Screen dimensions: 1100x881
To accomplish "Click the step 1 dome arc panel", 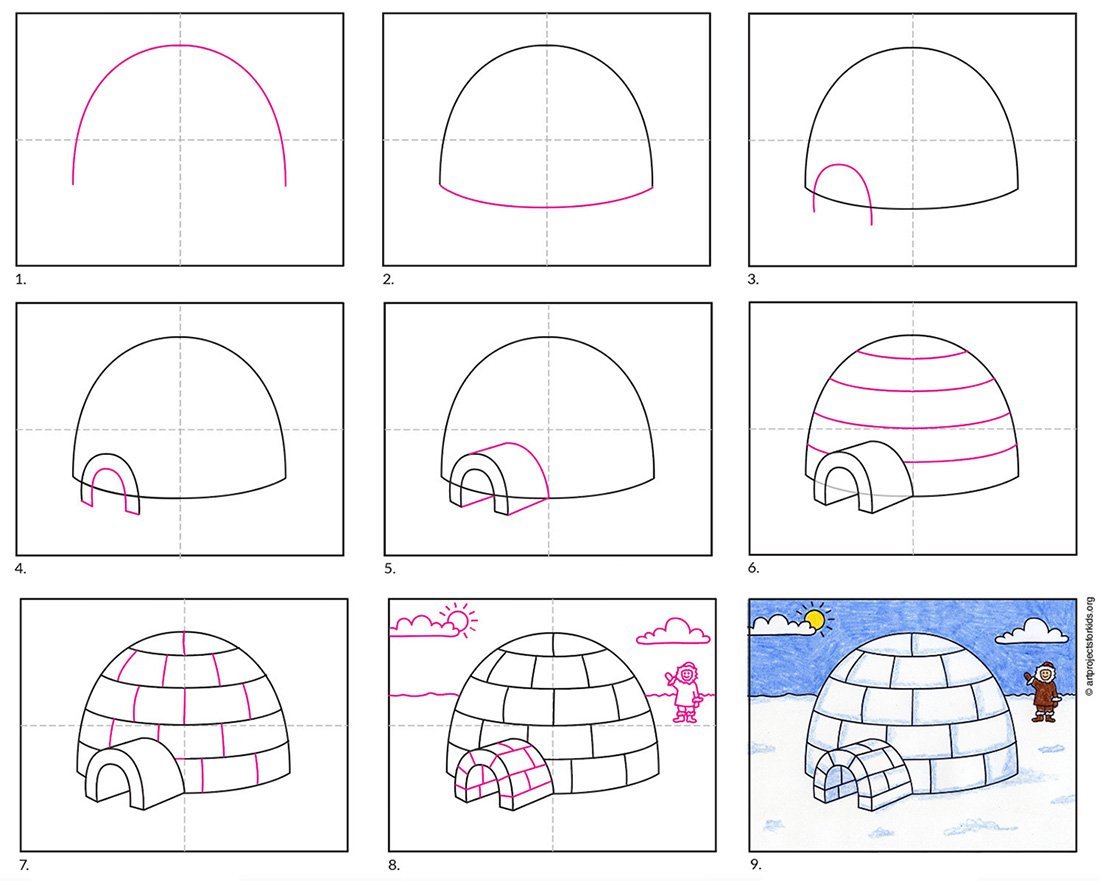I will (180, 139).
